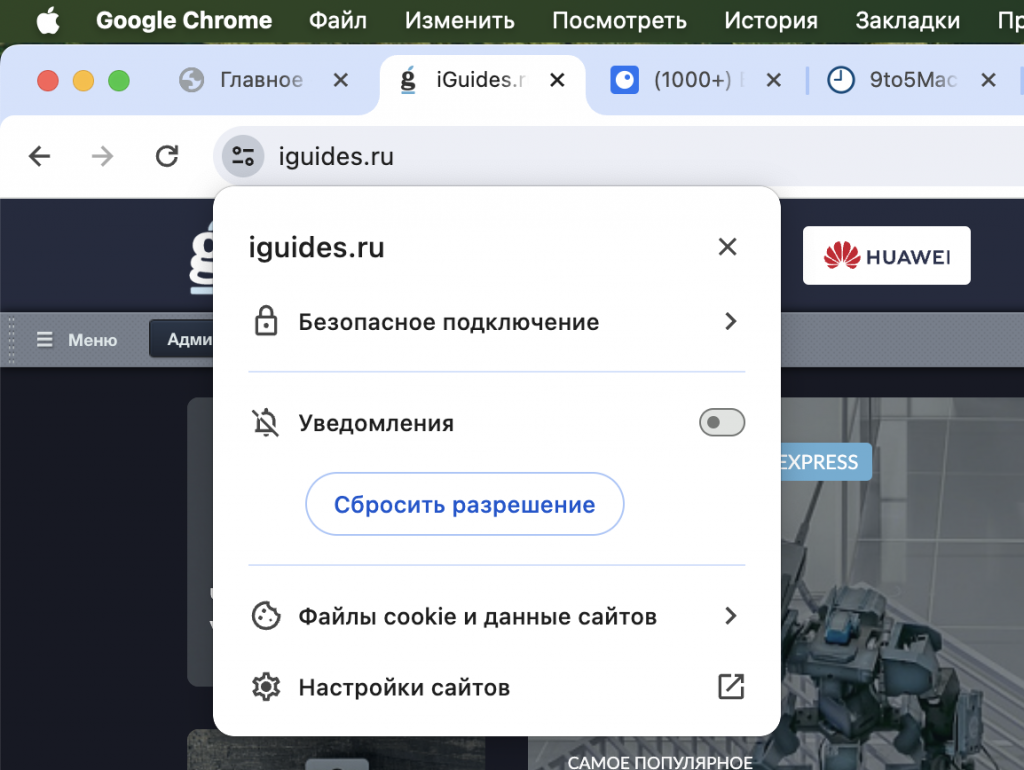Click the Уведомления label
The height and width of the screenshot is (770, 1024).
point(376,423)
